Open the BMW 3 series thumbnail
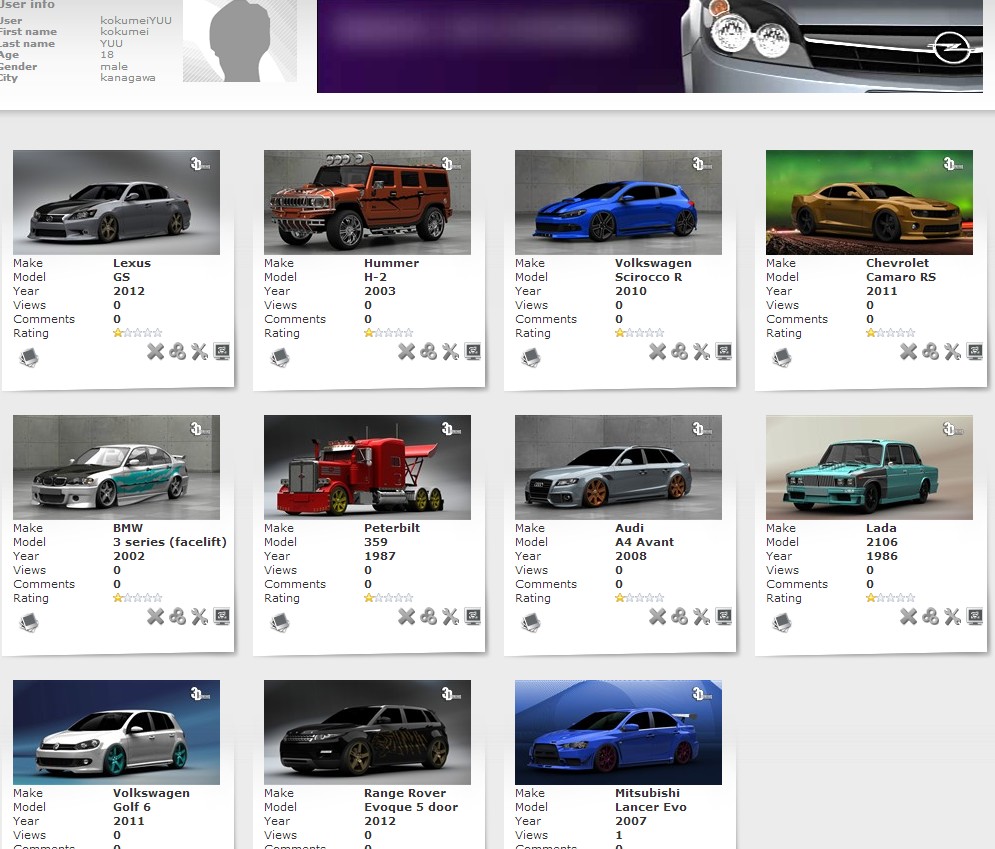The image size is (995, 849). tap(116, 468)
